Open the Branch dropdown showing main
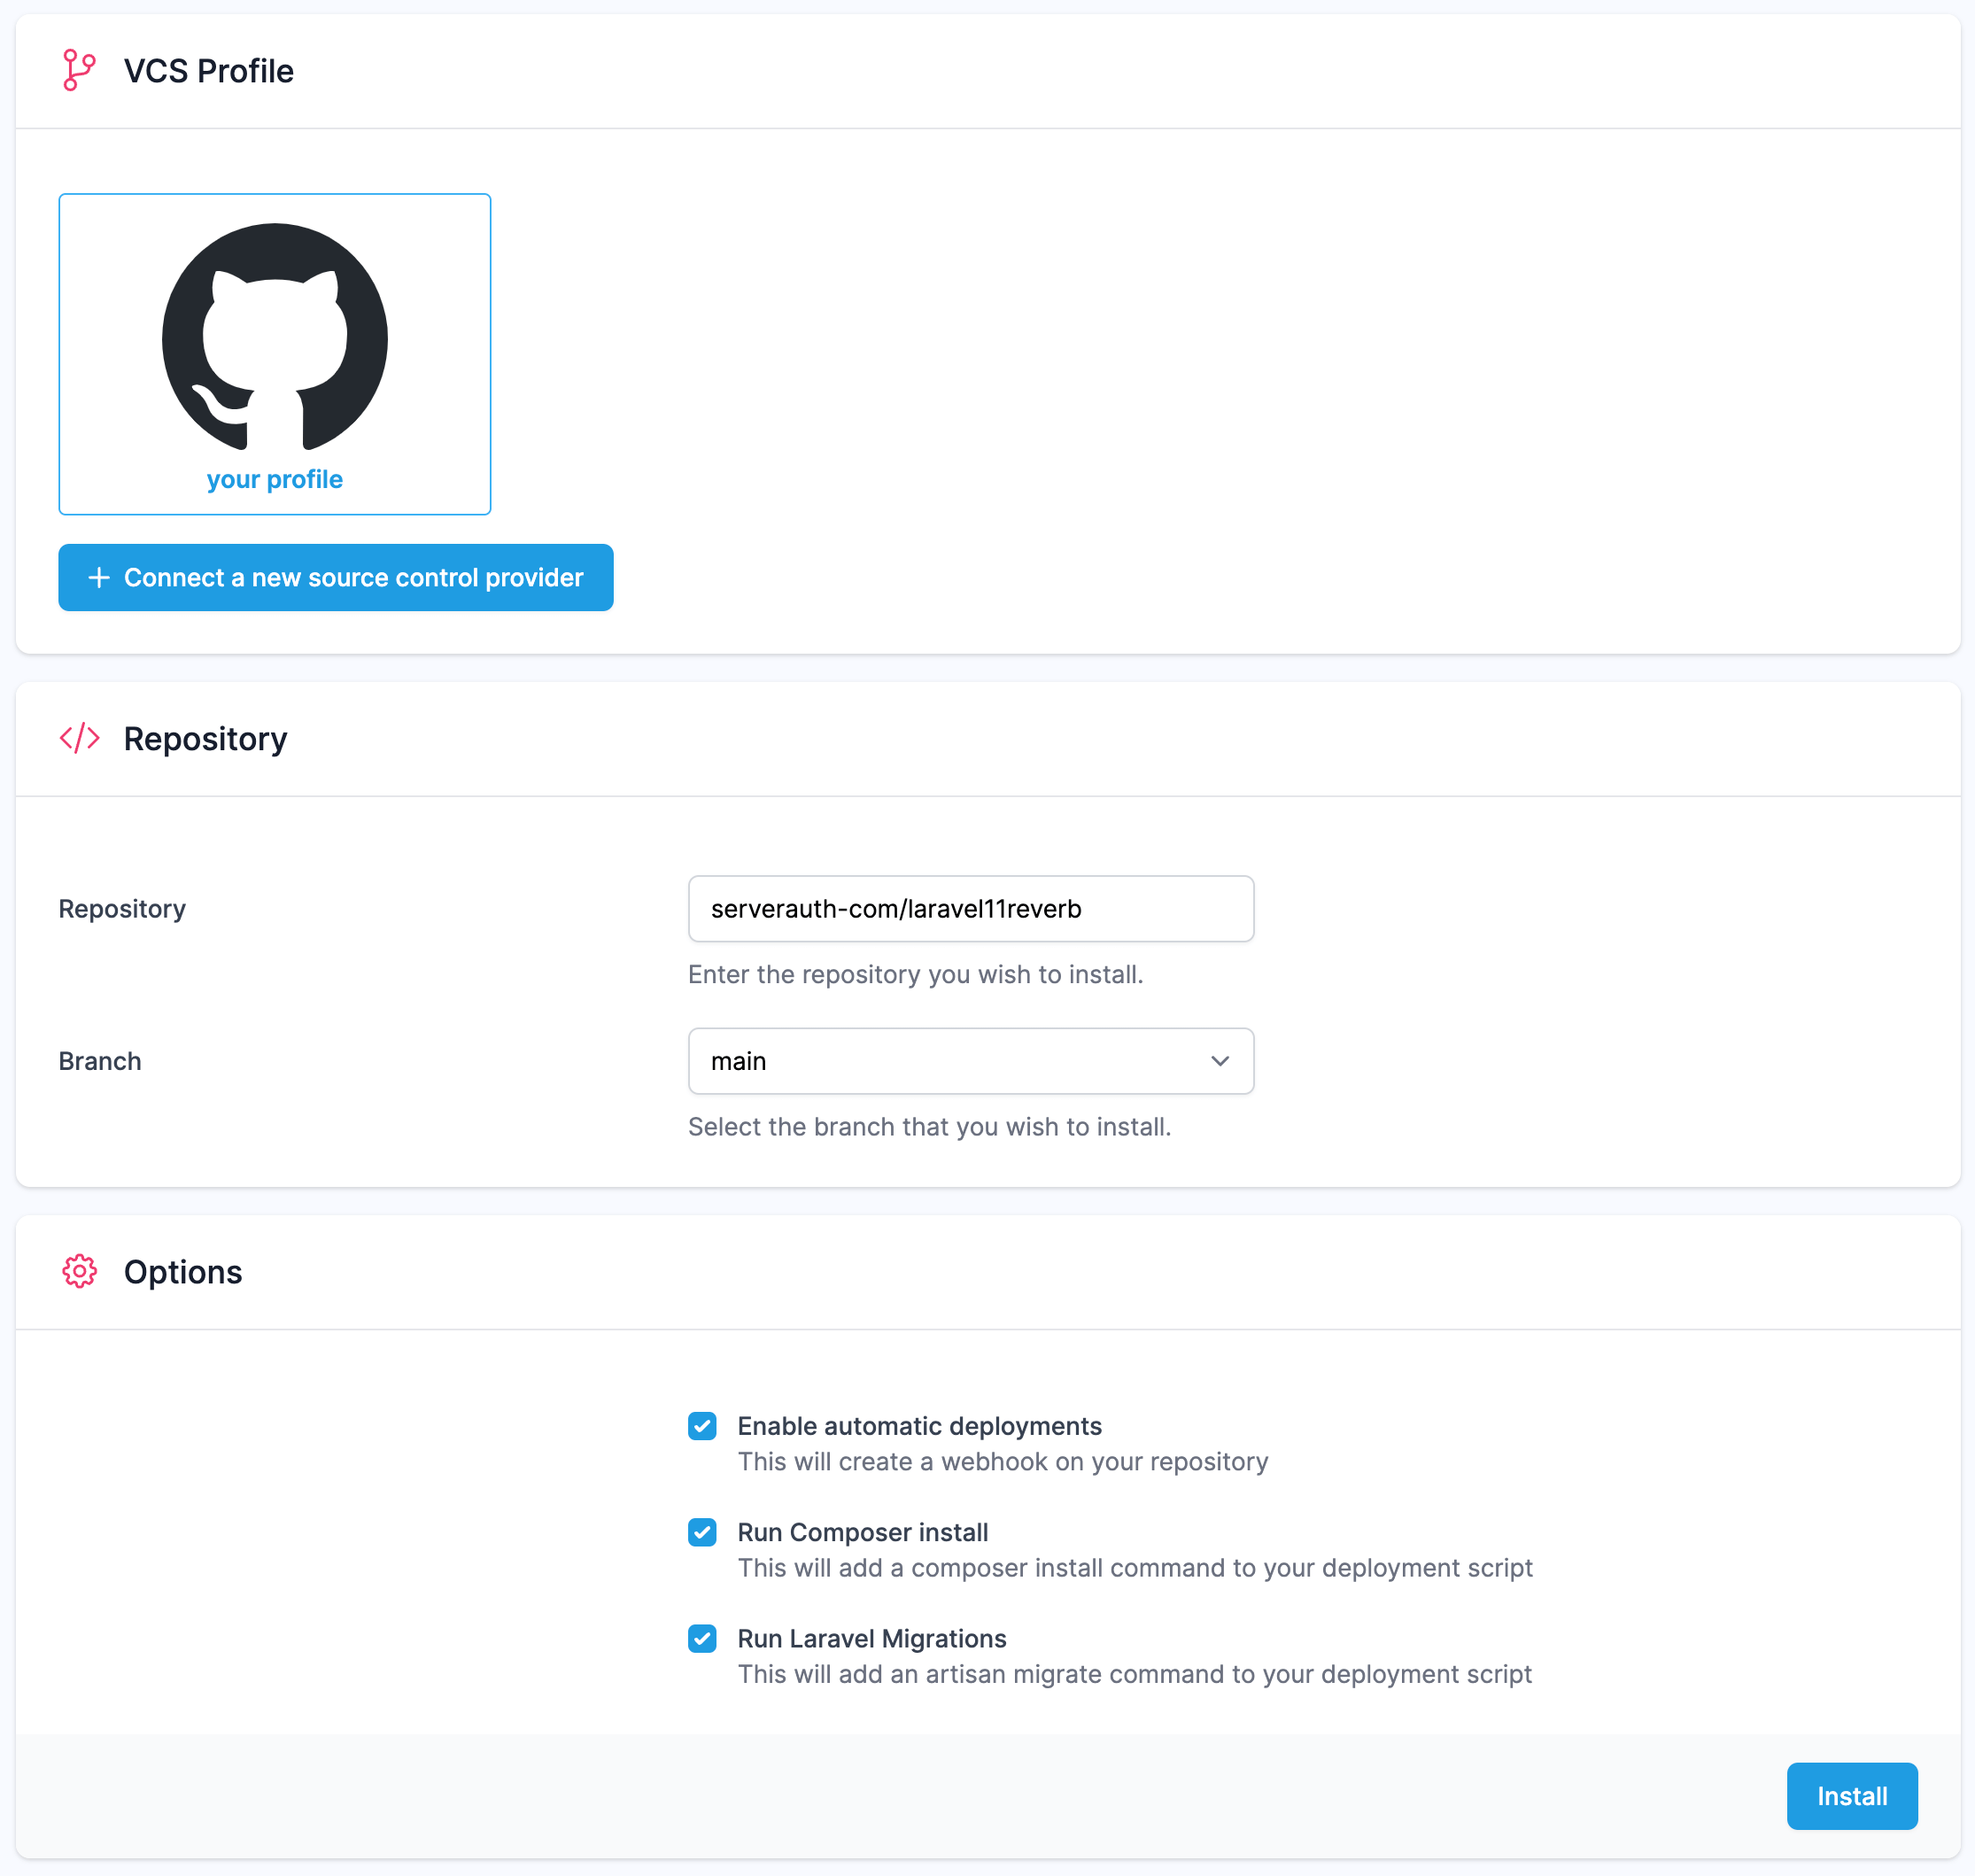This screenshot has height=1876, width=1975. coord(971,1061)
